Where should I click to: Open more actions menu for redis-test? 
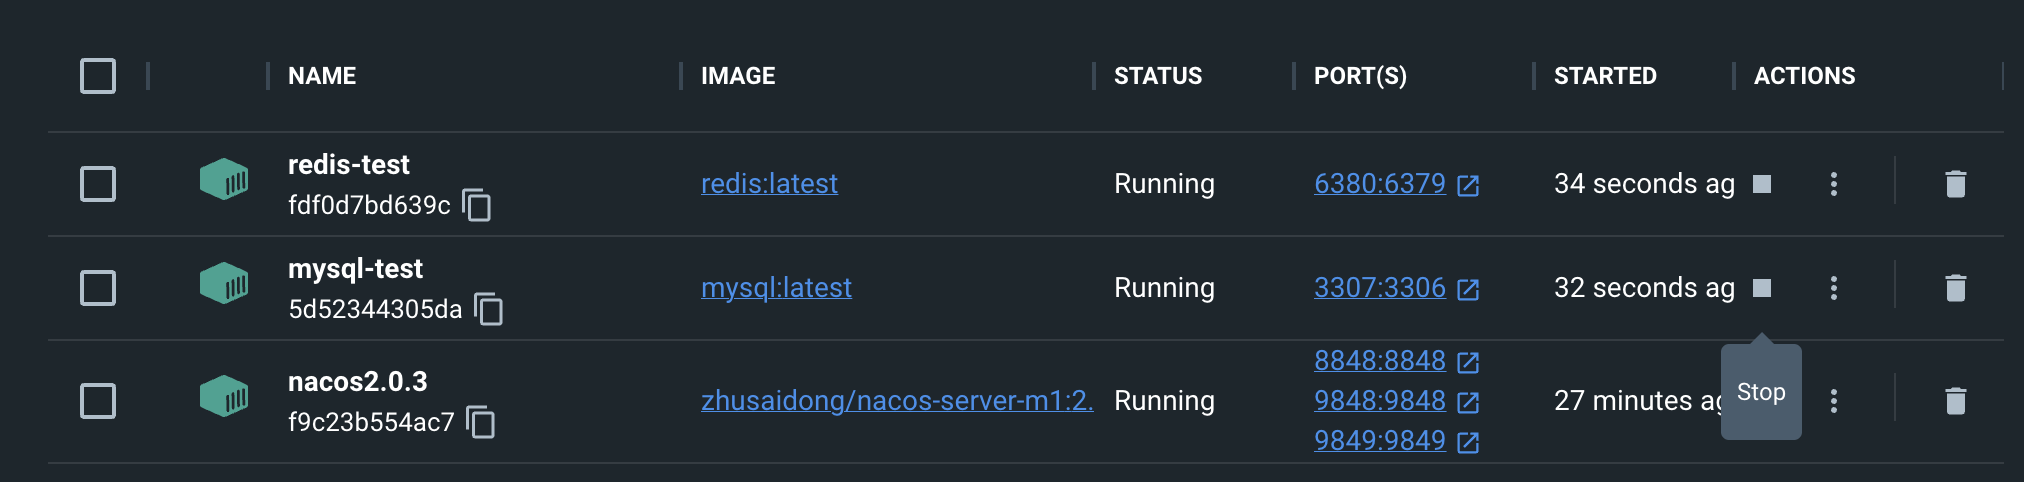click(1833, 184)
